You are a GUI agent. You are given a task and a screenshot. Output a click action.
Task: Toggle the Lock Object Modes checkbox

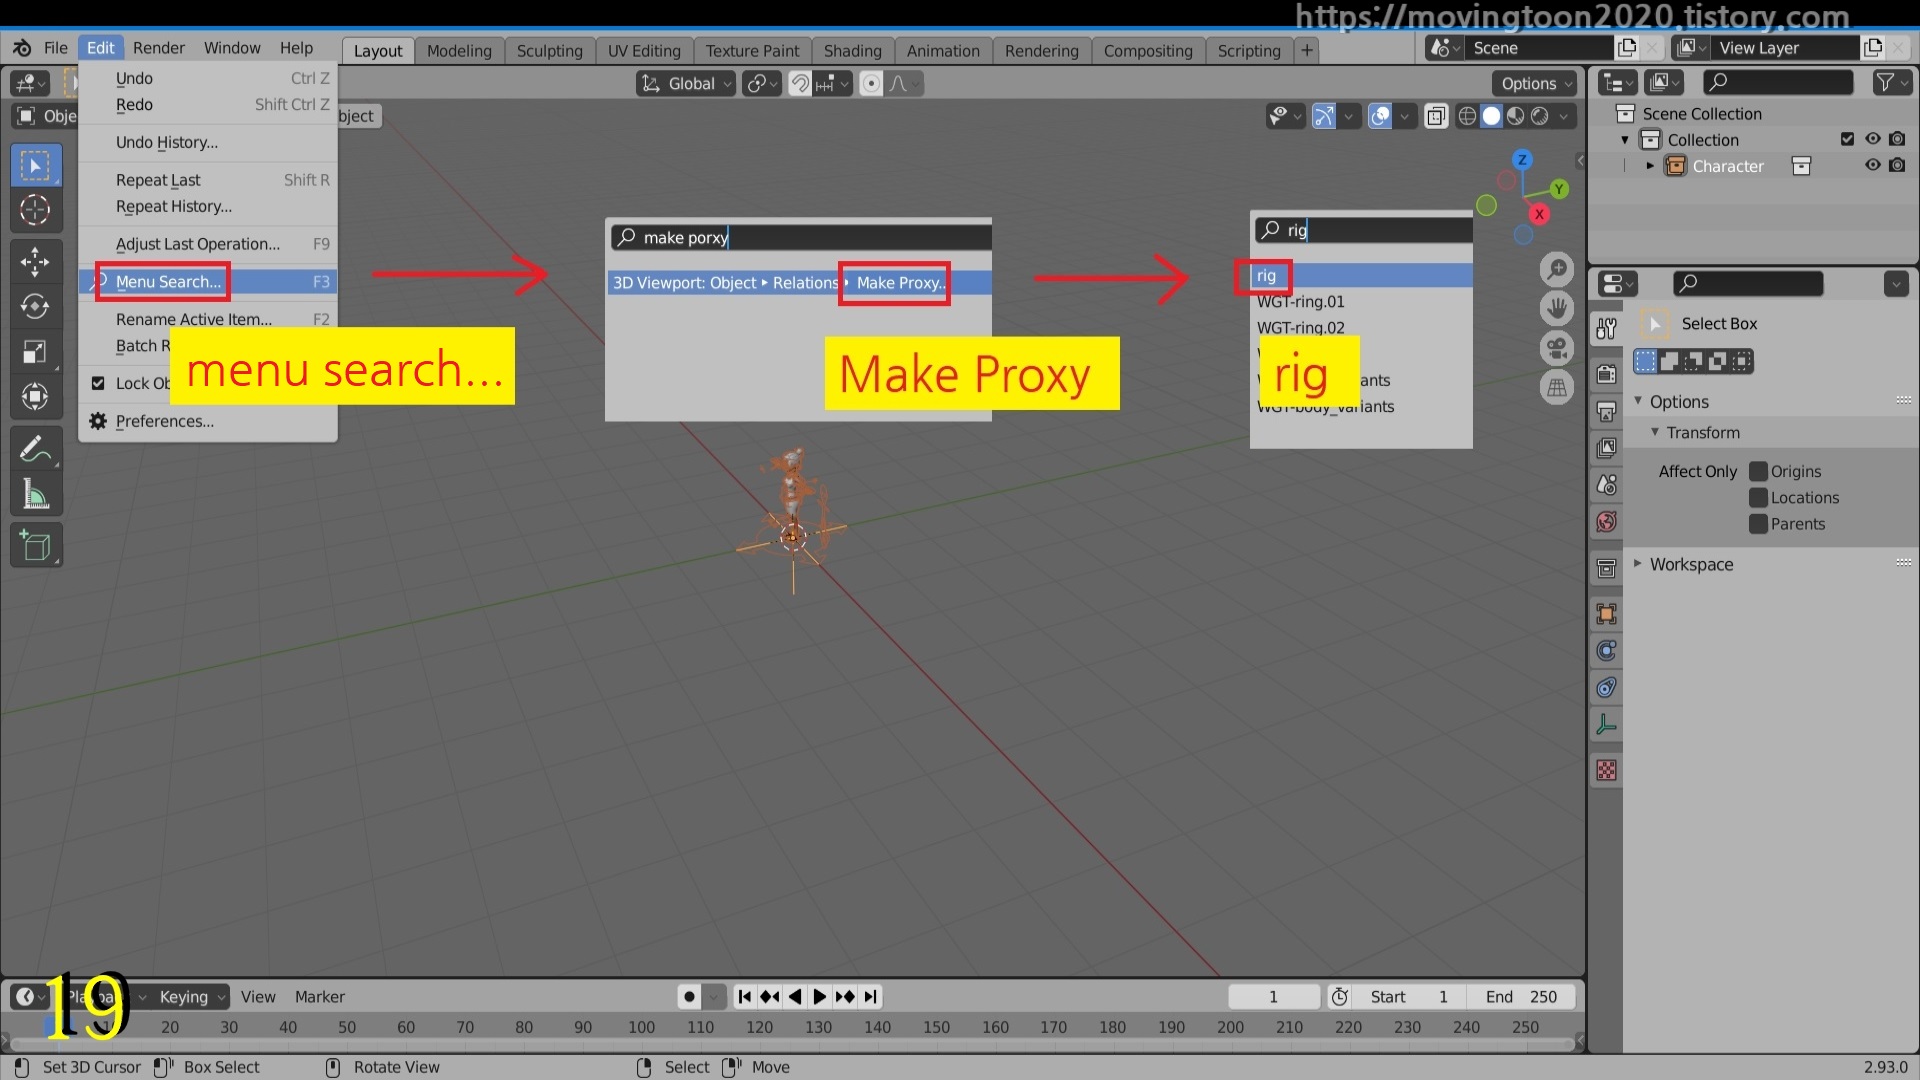tap(98, 383)
